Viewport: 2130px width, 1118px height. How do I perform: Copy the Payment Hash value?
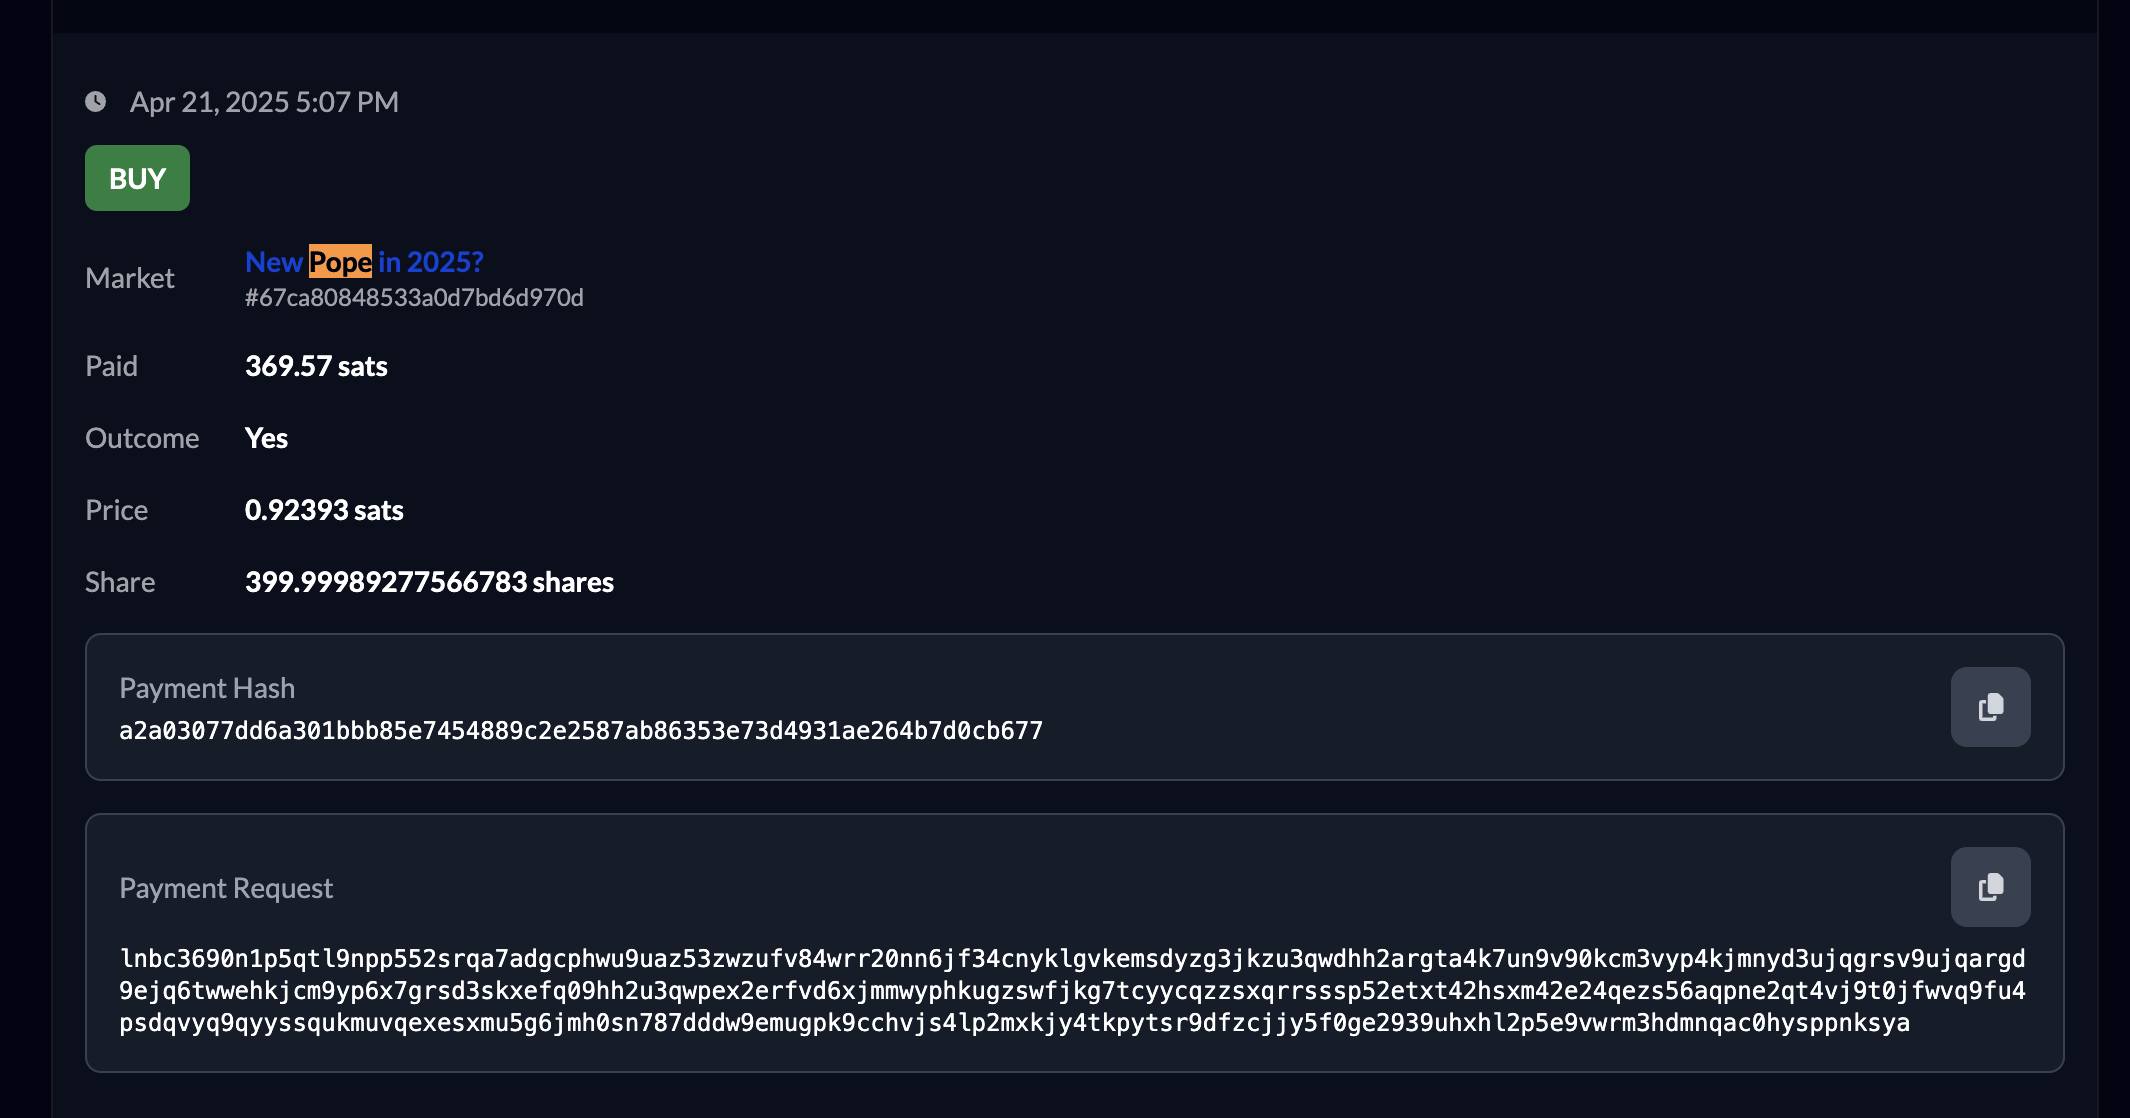pyautogui.click(x=1990, y=707)
